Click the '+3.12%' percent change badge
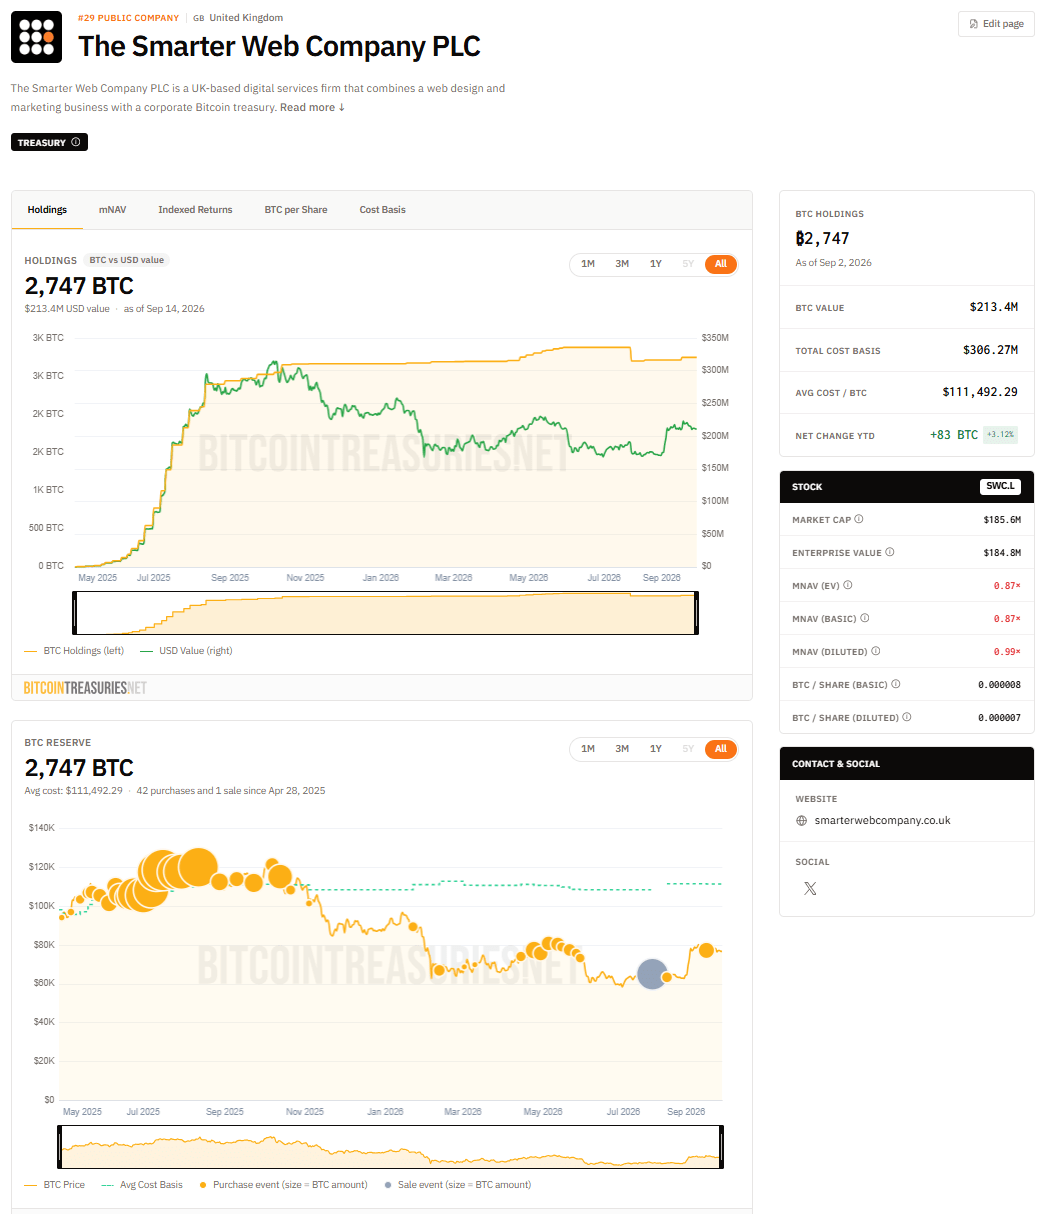This screenshot has width=1043, height=1214. click(x=1001, y=435)
